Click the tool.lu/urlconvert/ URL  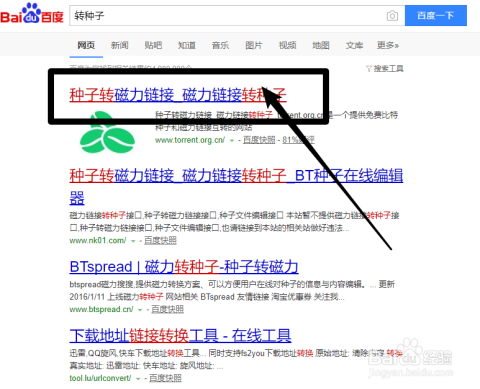point(100,378)
